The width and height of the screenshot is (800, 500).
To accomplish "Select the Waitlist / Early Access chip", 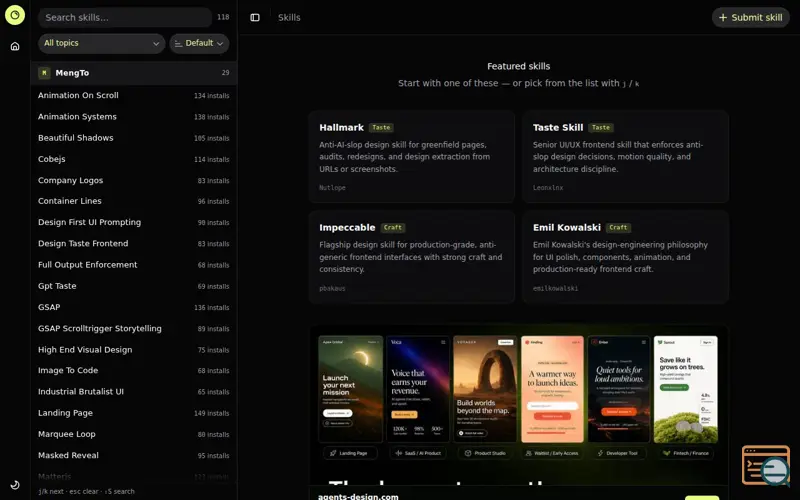I will point(552,453).
